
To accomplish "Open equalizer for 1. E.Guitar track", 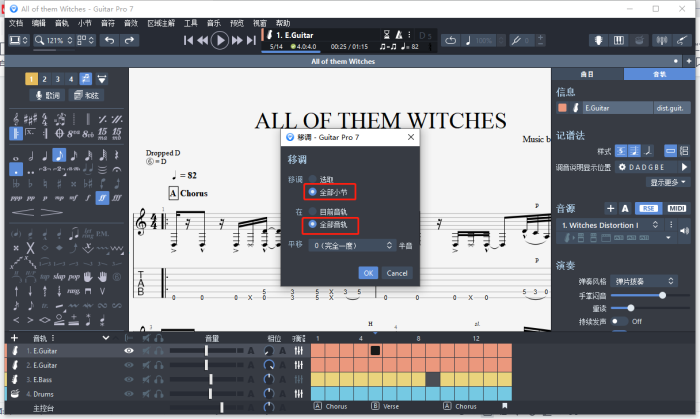I will 298,351.
